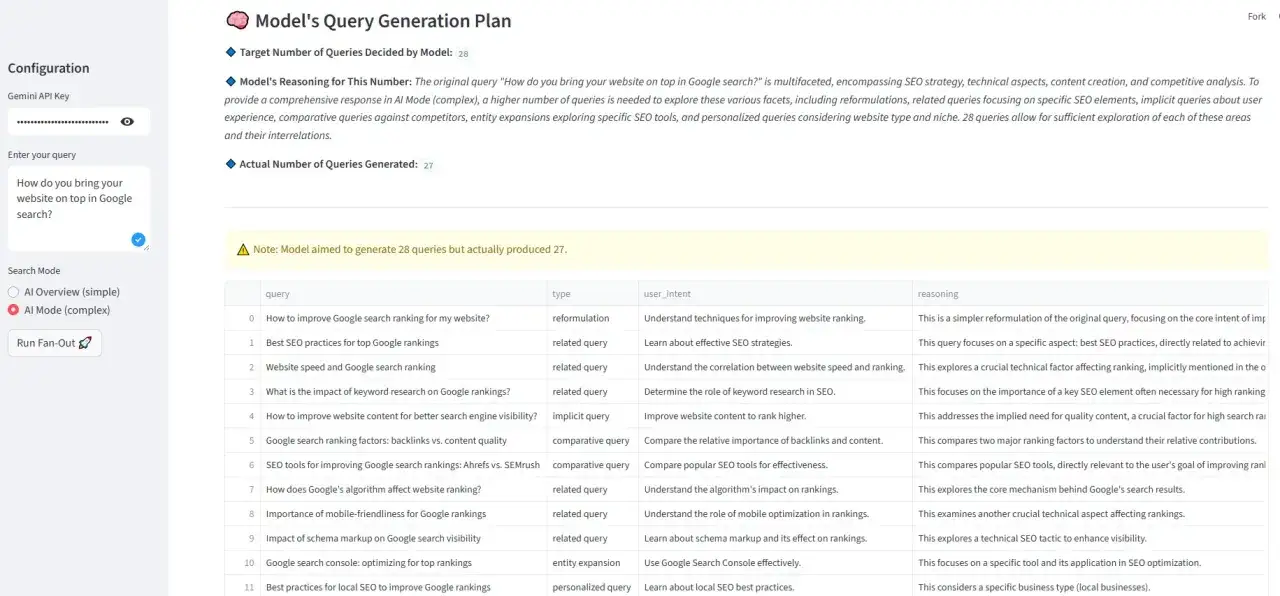Click the Run Fan-Out button
This screenshot has width=1280, height=596.
pyautogui.click(x=54, y=342)
